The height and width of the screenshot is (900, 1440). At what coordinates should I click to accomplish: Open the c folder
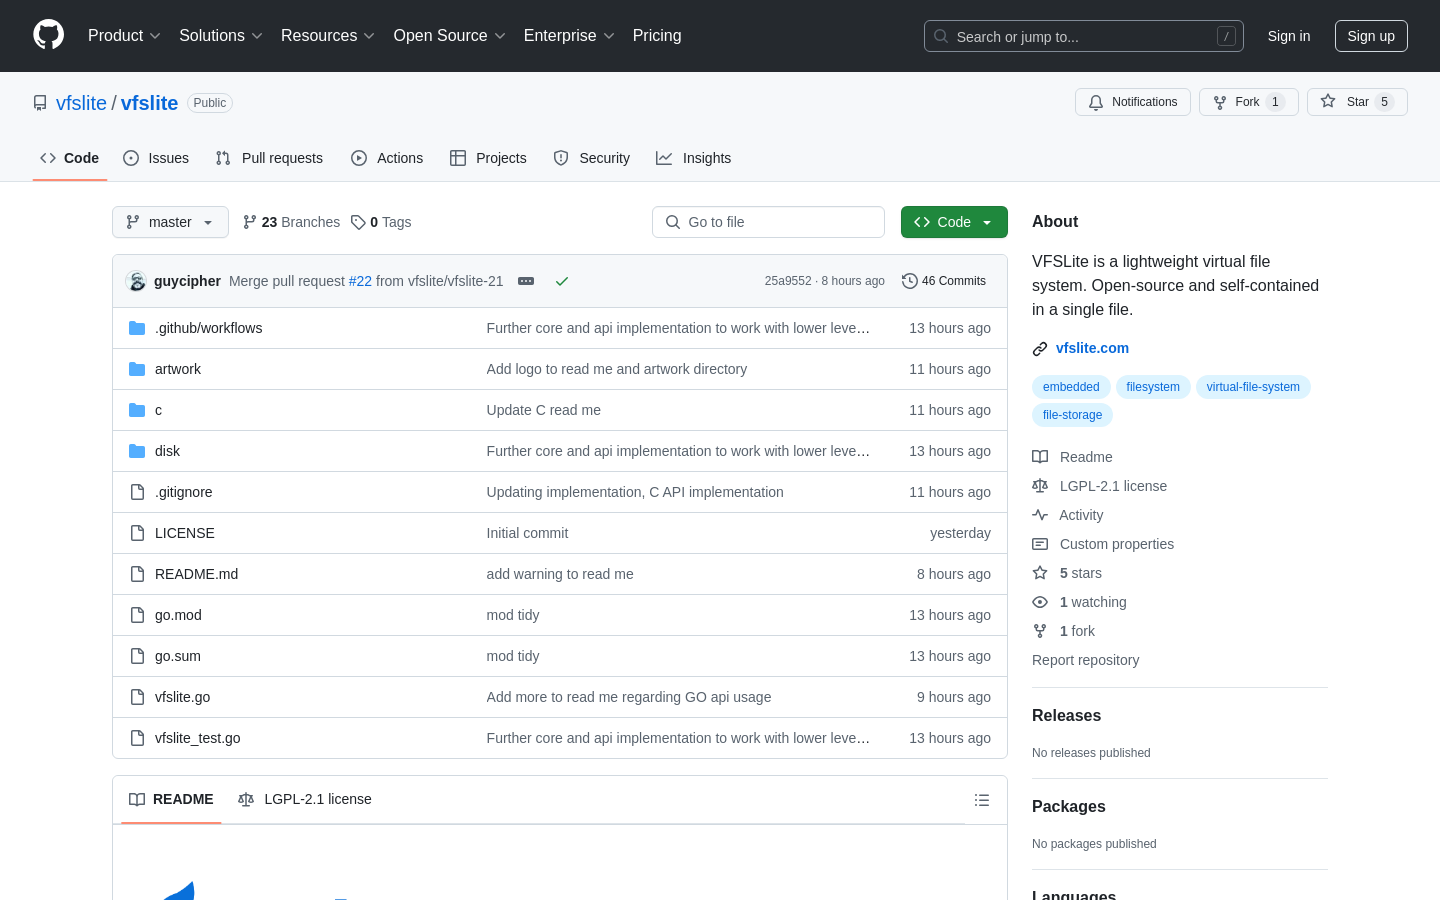[x=158, y=410]
